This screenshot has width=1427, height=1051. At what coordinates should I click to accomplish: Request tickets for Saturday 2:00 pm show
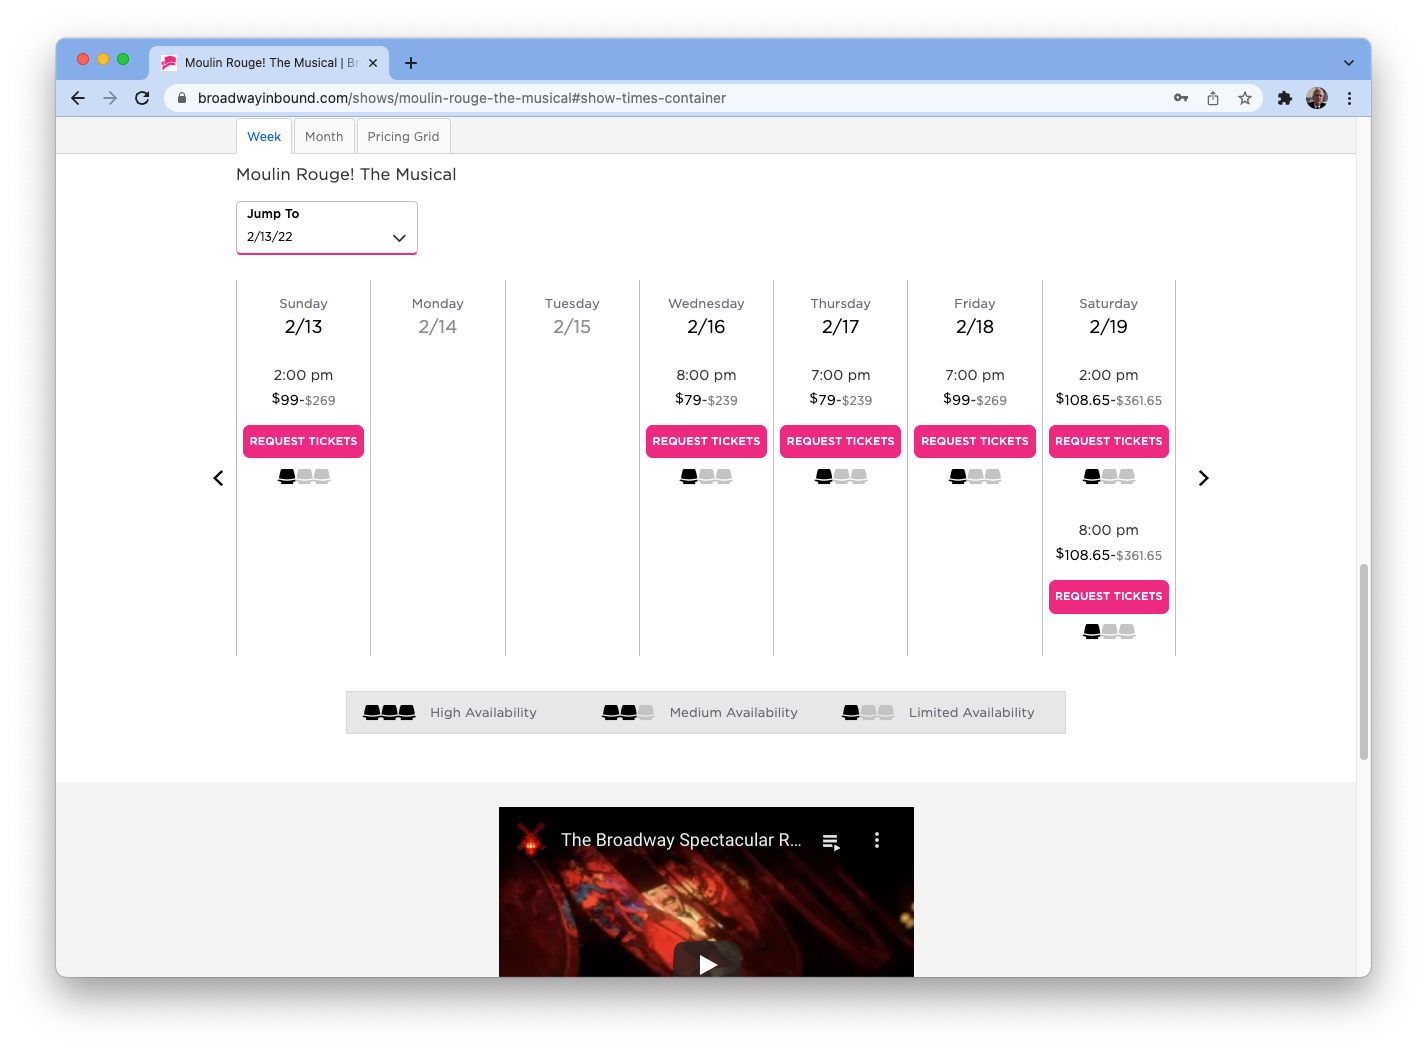1109,441
